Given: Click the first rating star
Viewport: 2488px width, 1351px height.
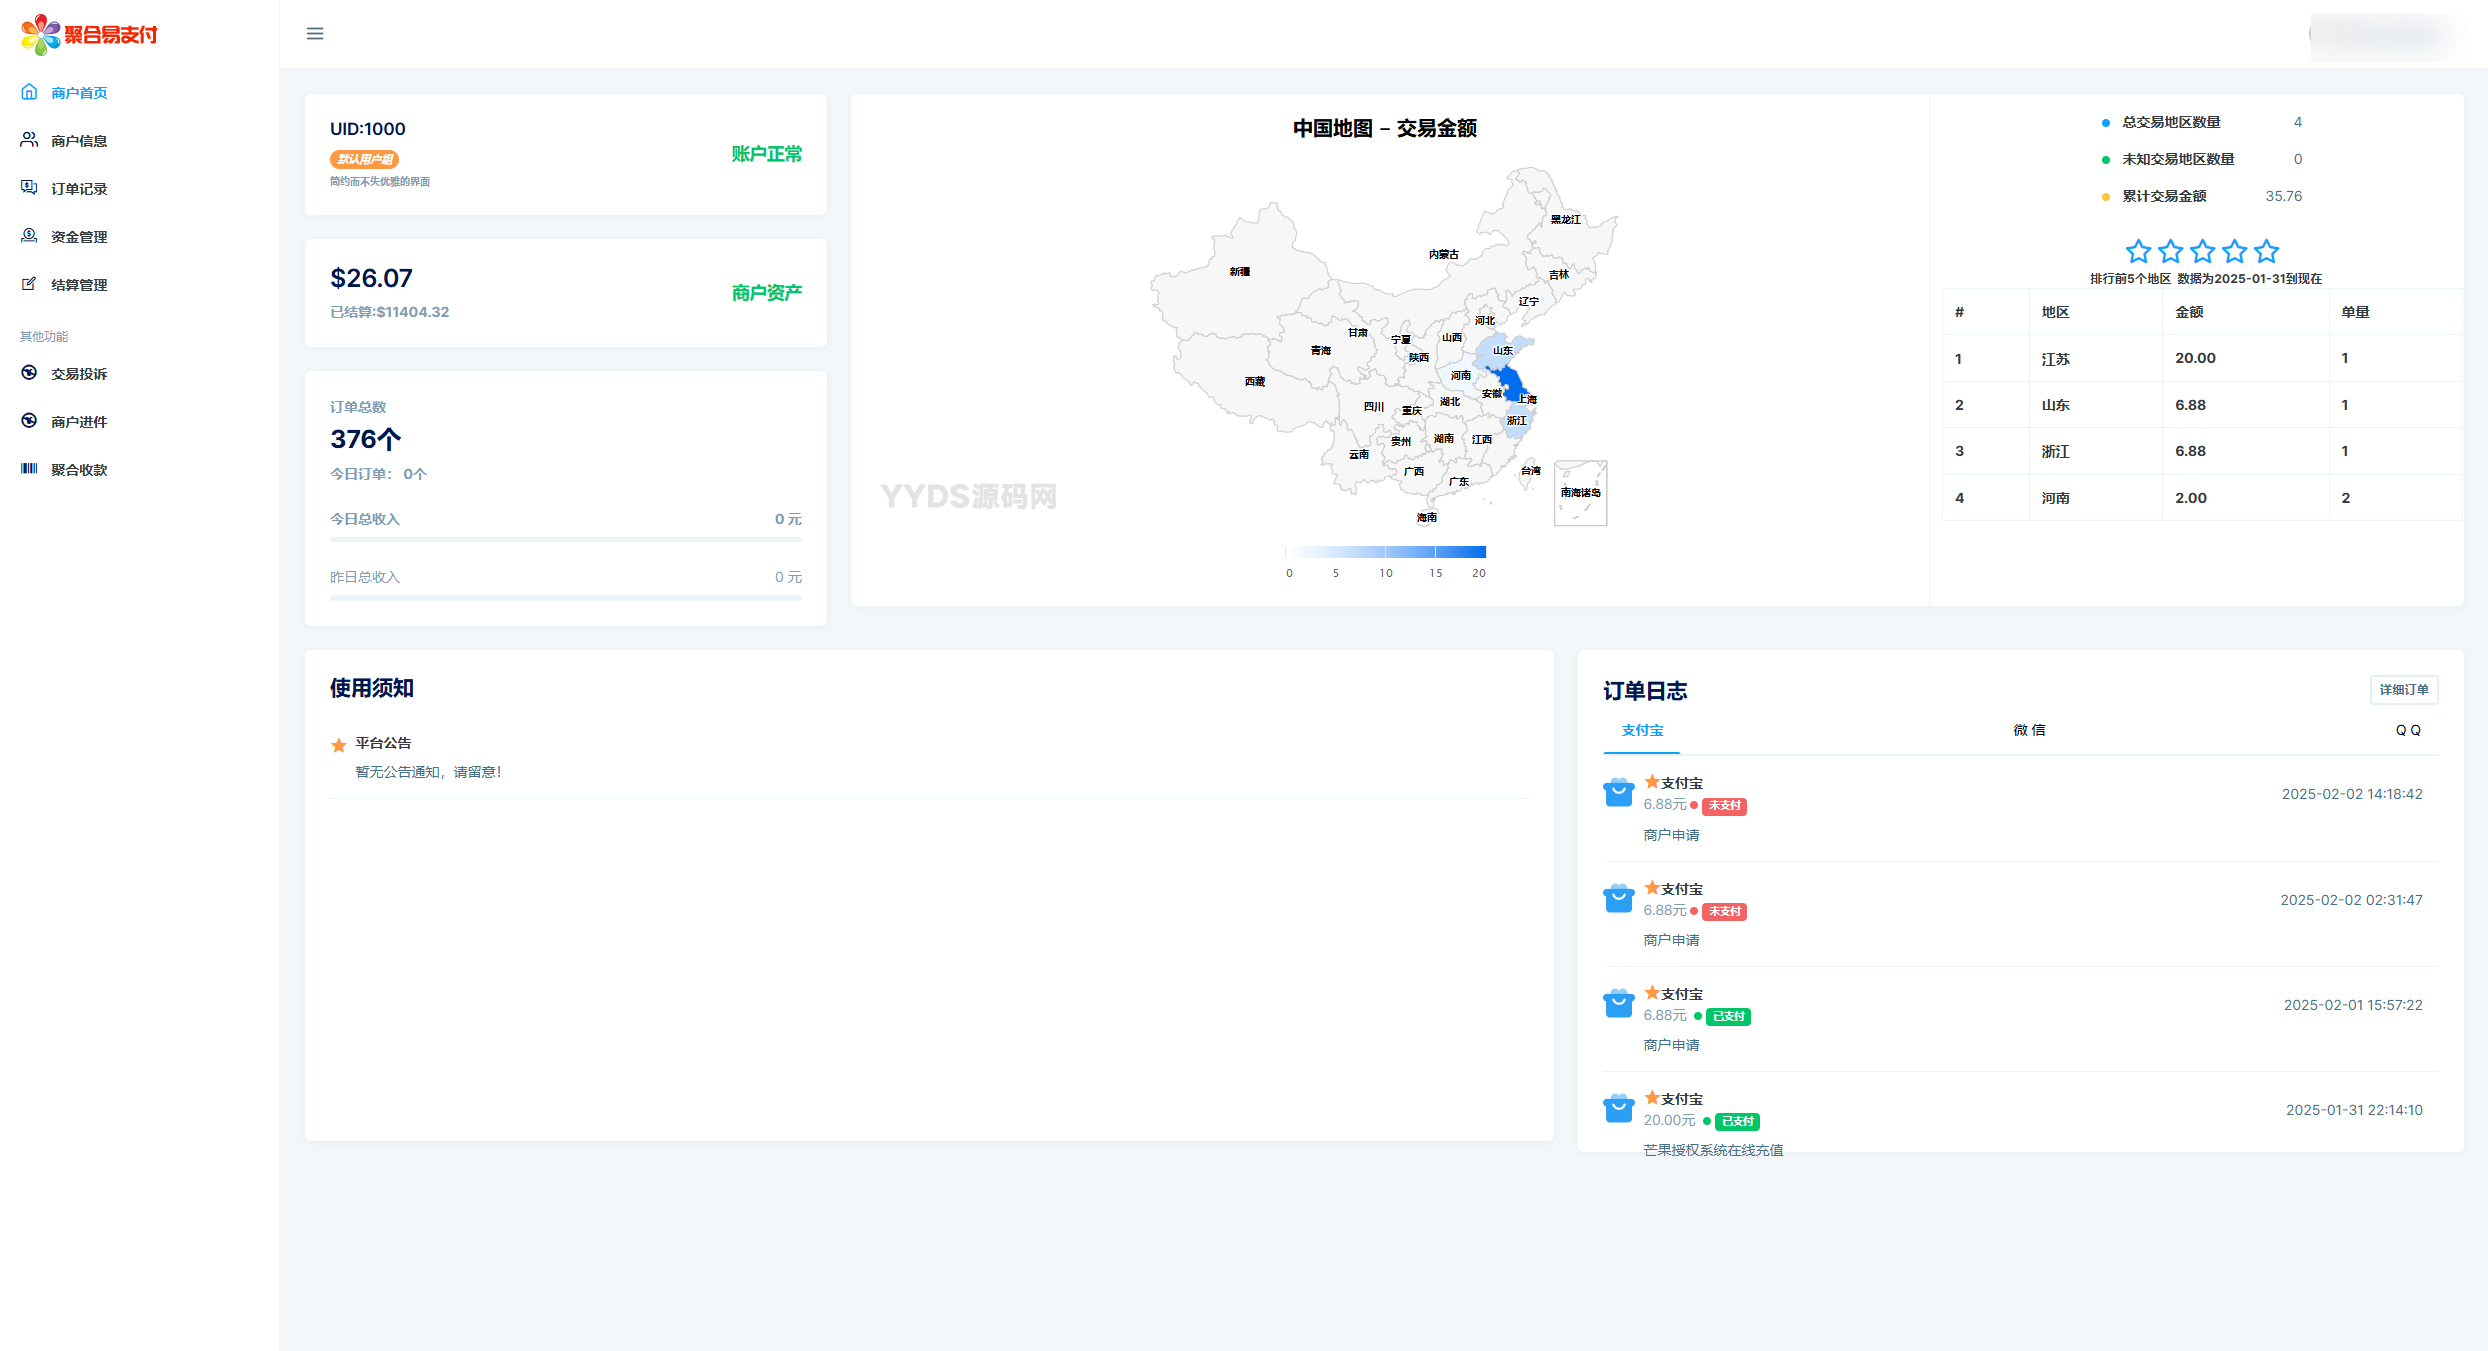Looking at the screenshot, I should [x=2138, y=251].
